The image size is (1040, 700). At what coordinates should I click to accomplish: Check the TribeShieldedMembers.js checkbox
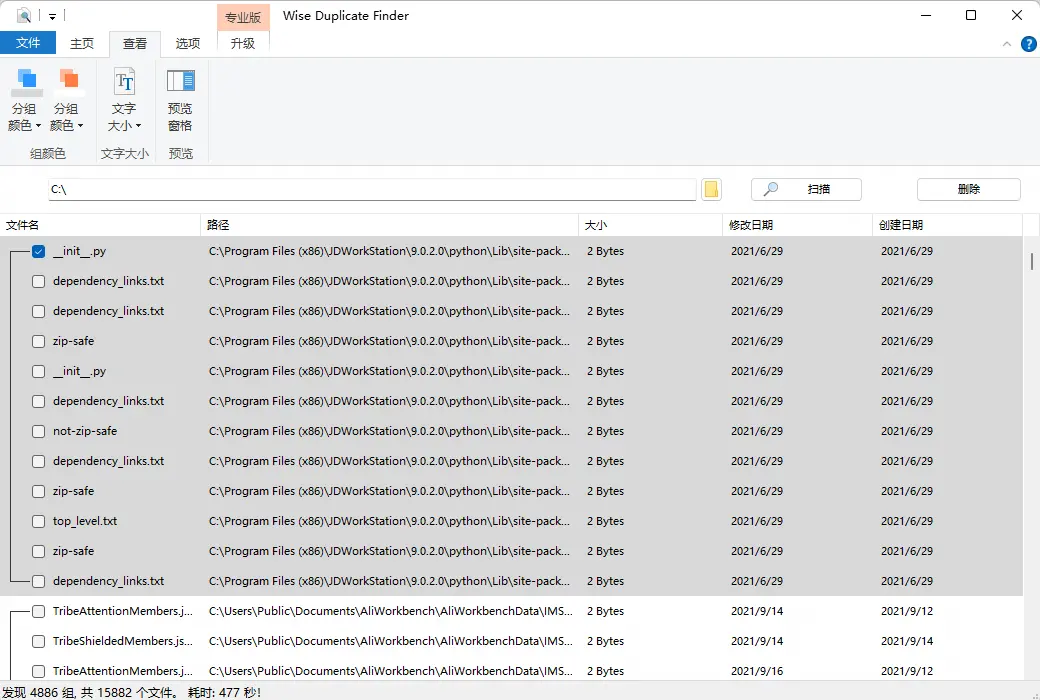pyautogui.click(x=38, y=642)
